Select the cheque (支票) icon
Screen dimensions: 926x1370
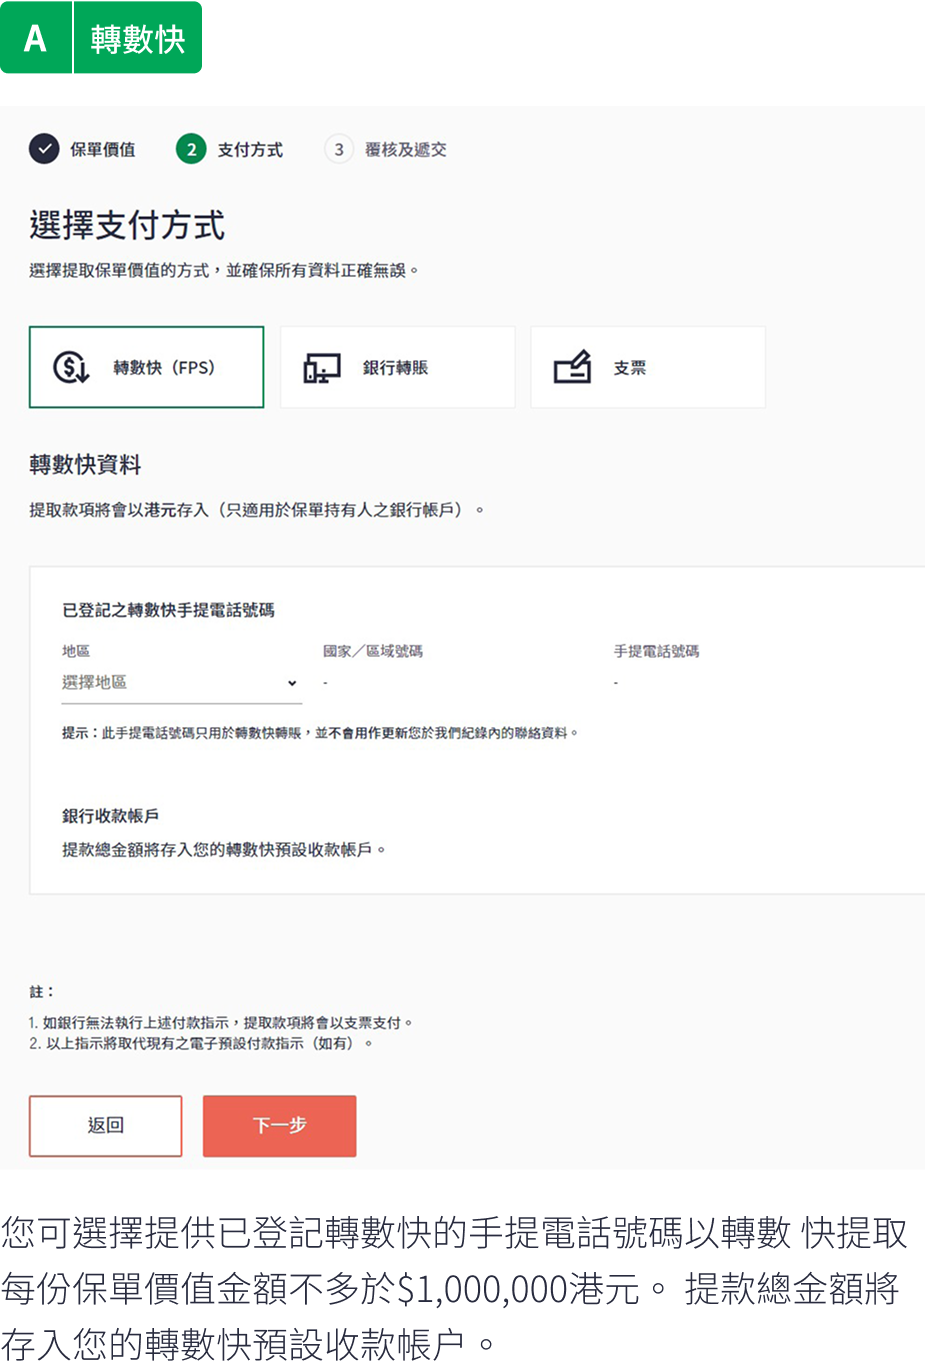[572, 367]
